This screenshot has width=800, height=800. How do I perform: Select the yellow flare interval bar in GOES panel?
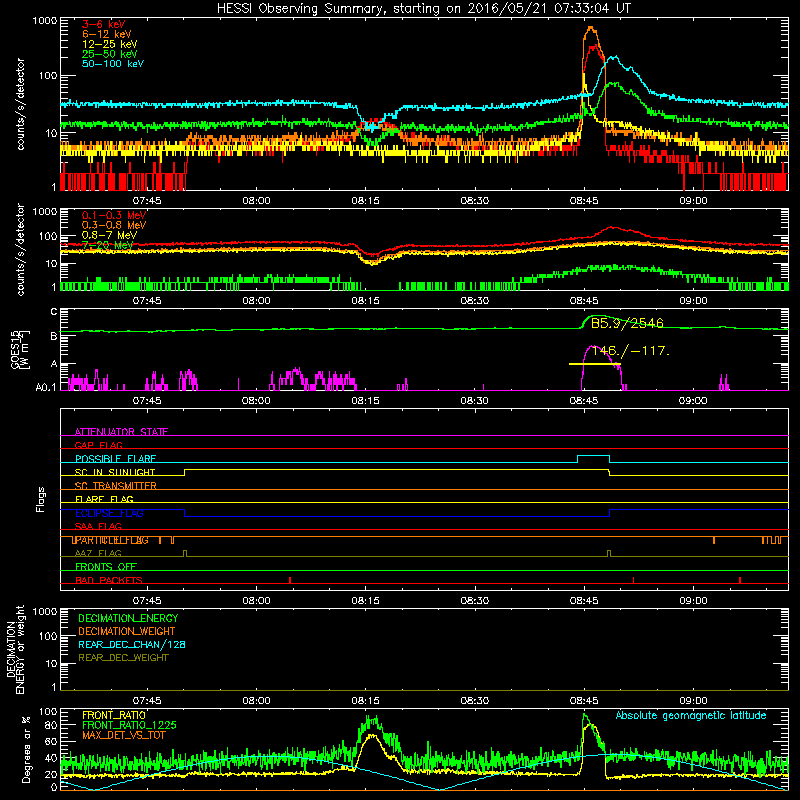point(594,364)
